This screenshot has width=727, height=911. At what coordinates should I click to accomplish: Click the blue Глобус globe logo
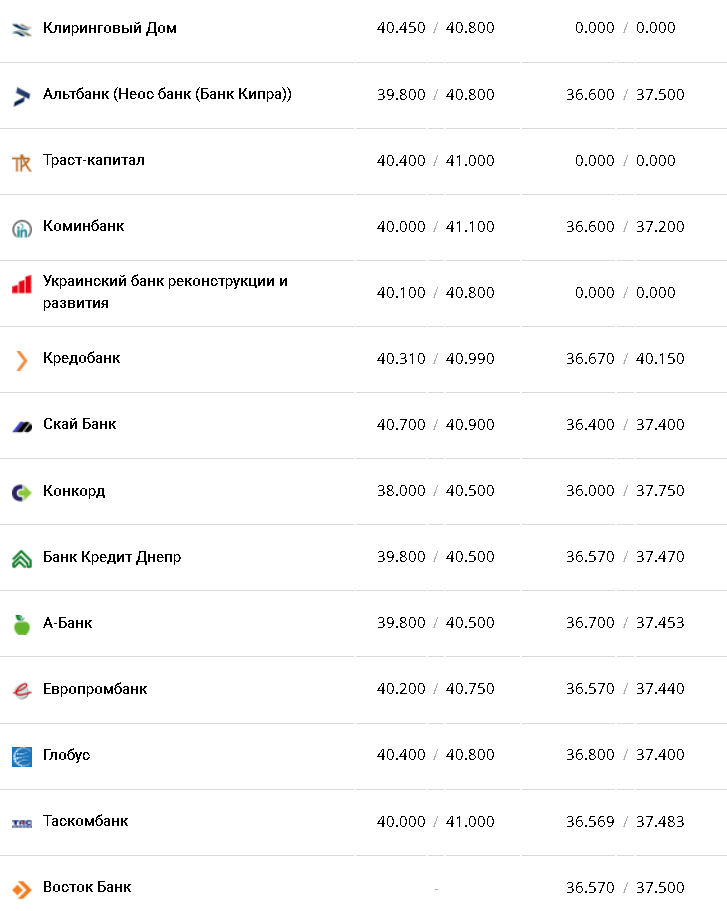coord(22,756)
